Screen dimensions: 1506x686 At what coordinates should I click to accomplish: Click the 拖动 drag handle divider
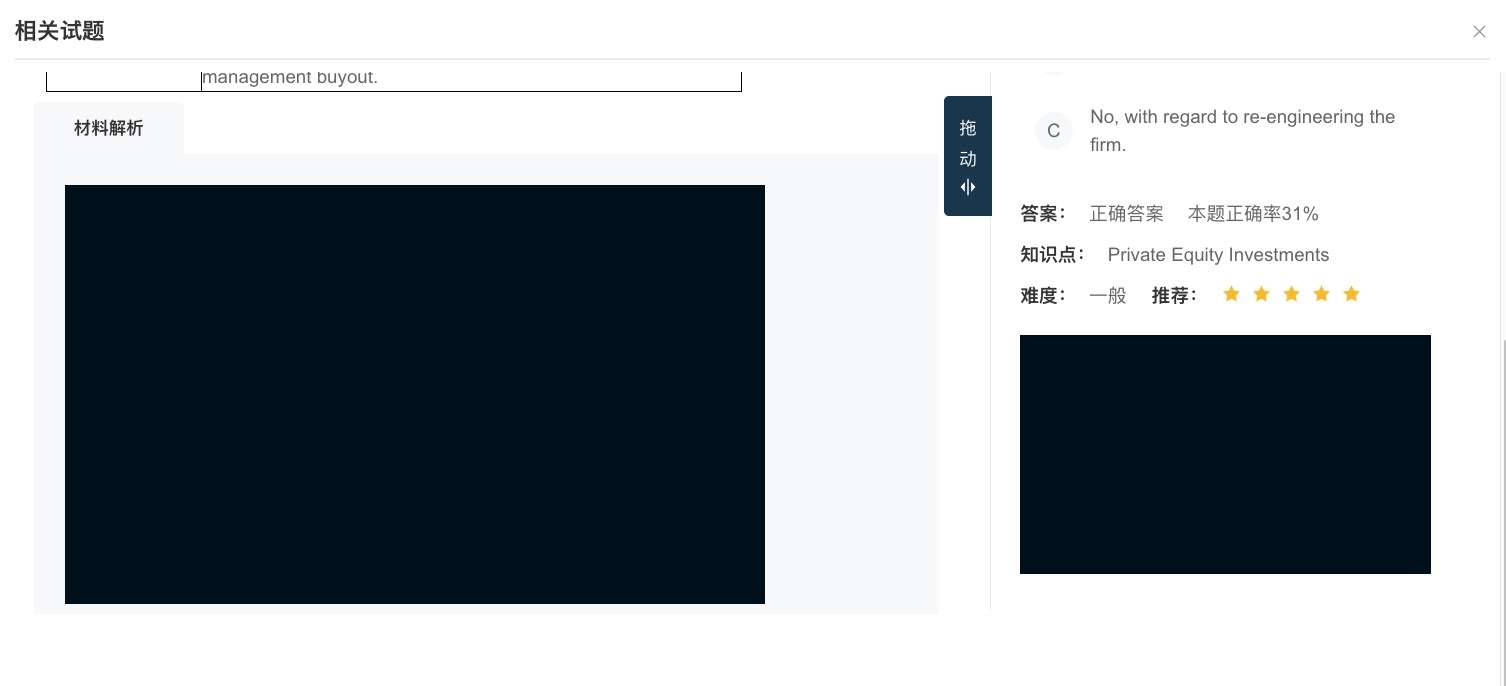point(968,156)
